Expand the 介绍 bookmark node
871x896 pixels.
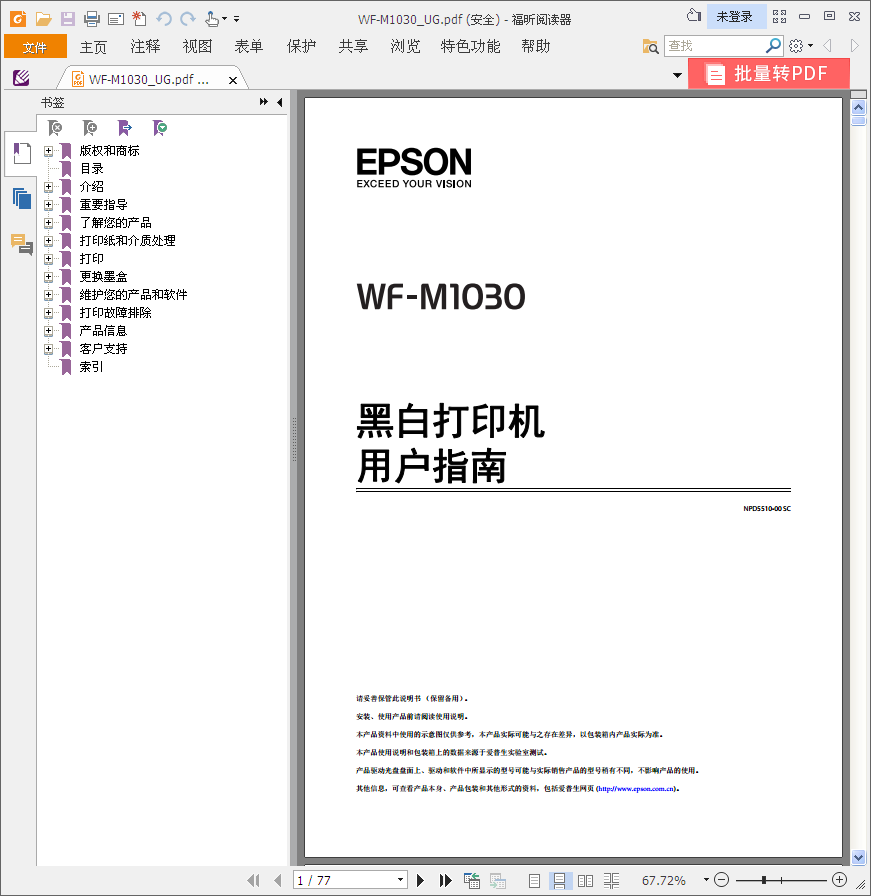49,187
